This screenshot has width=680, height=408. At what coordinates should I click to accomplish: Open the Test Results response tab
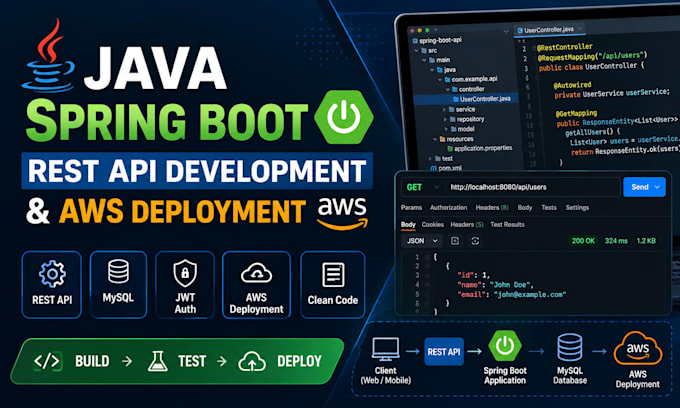click(x=507, y=225)
